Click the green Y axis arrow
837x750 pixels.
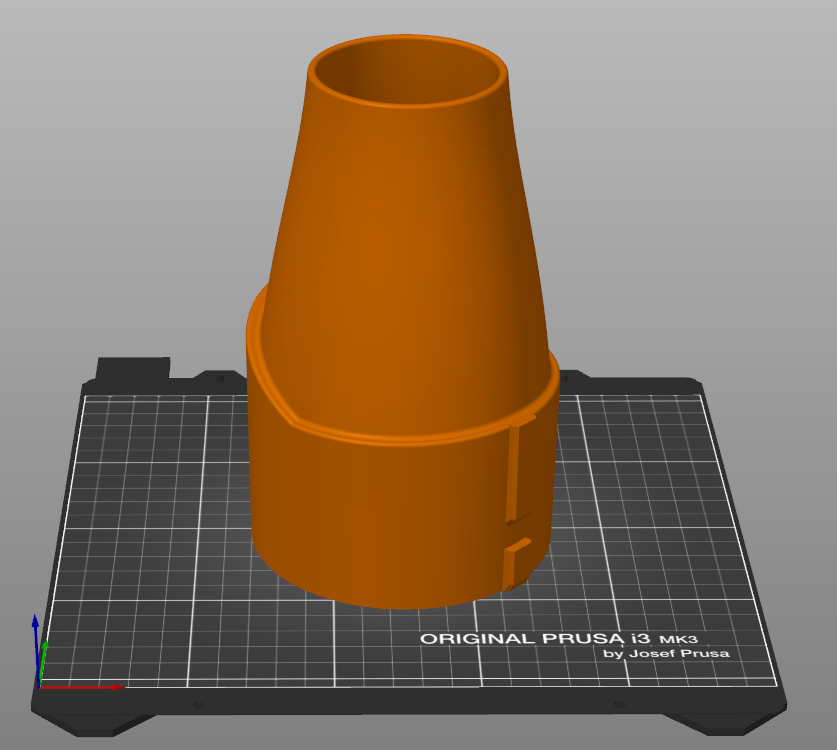click(43, 662)
